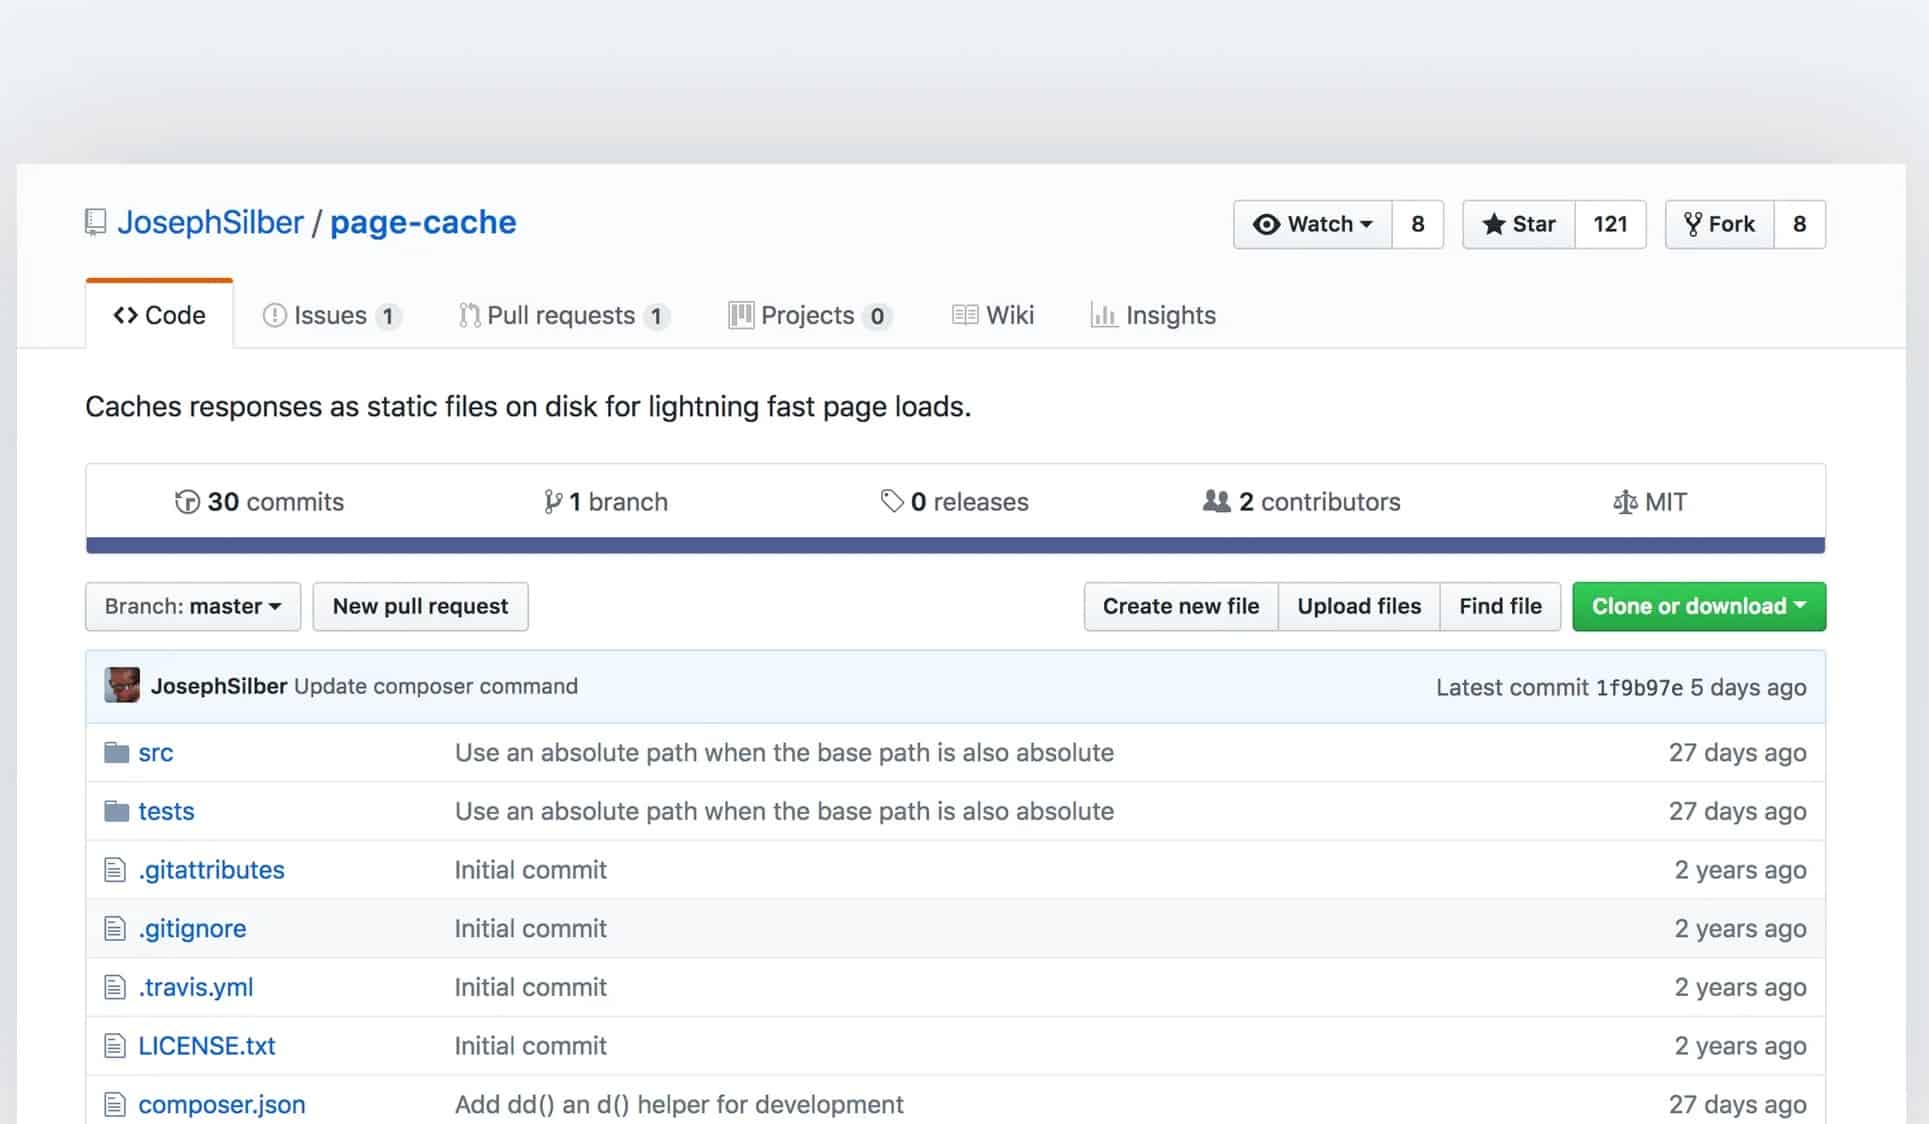Image resolution: width=1929 pixels, height=1124 pixels.
Task: Click JosephSilber's avatar in latest commit row
Action: click(x=122, y=685)
